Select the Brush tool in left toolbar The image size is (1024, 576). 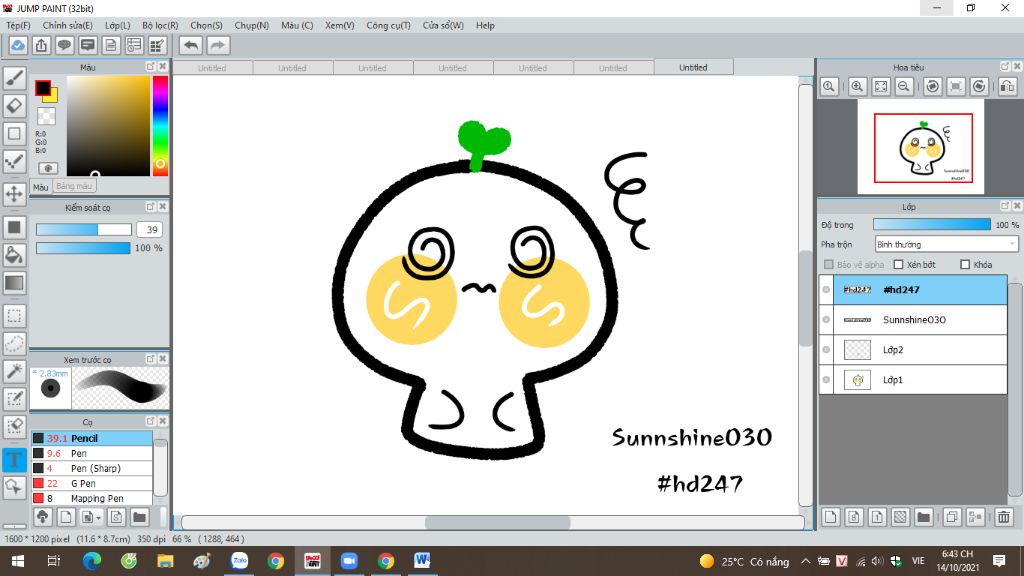click(14, 77)
